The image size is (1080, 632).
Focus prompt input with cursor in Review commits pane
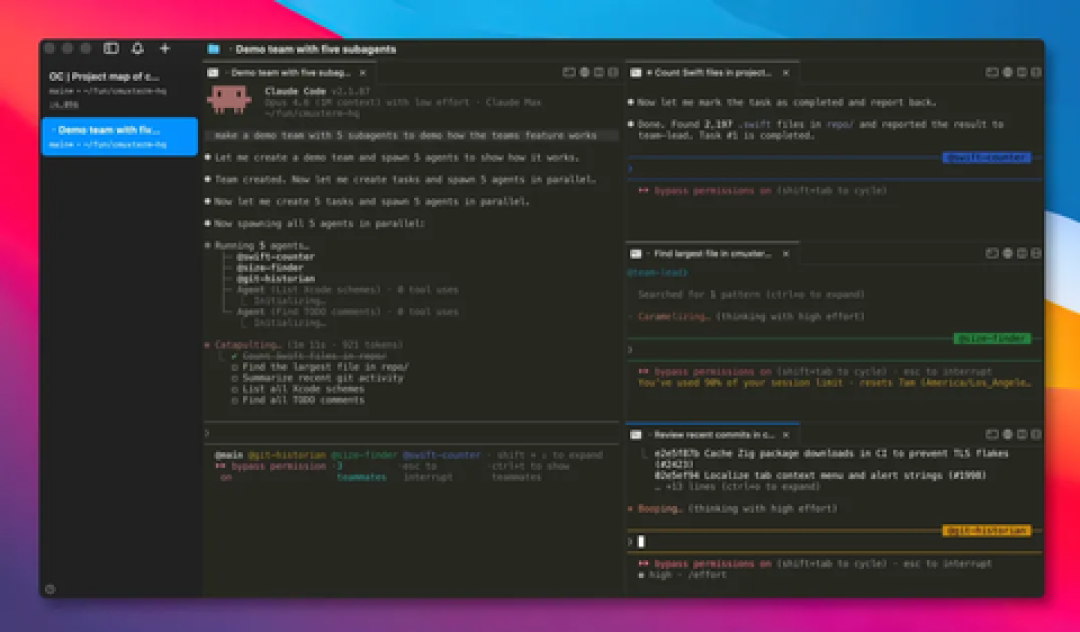[x=833, y=542]
